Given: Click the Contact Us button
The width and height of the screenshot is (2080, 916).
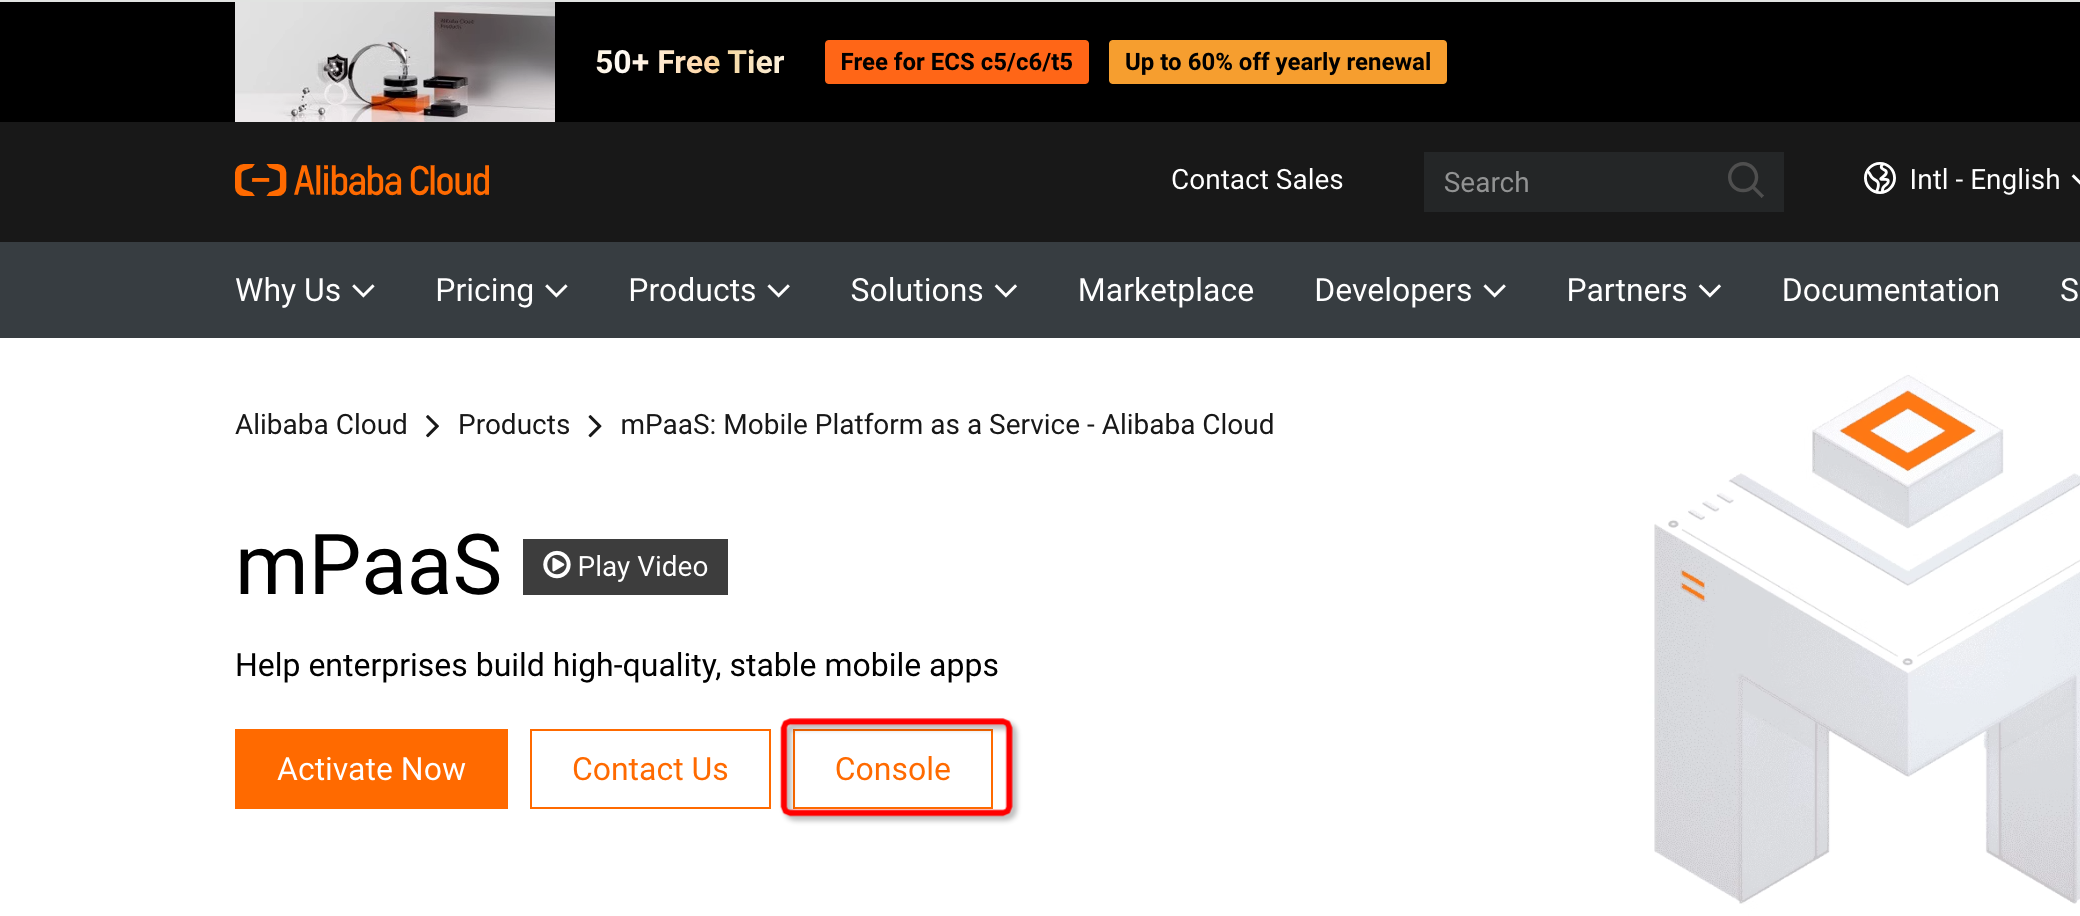Looking at the screenshot, I should point(650,769).
